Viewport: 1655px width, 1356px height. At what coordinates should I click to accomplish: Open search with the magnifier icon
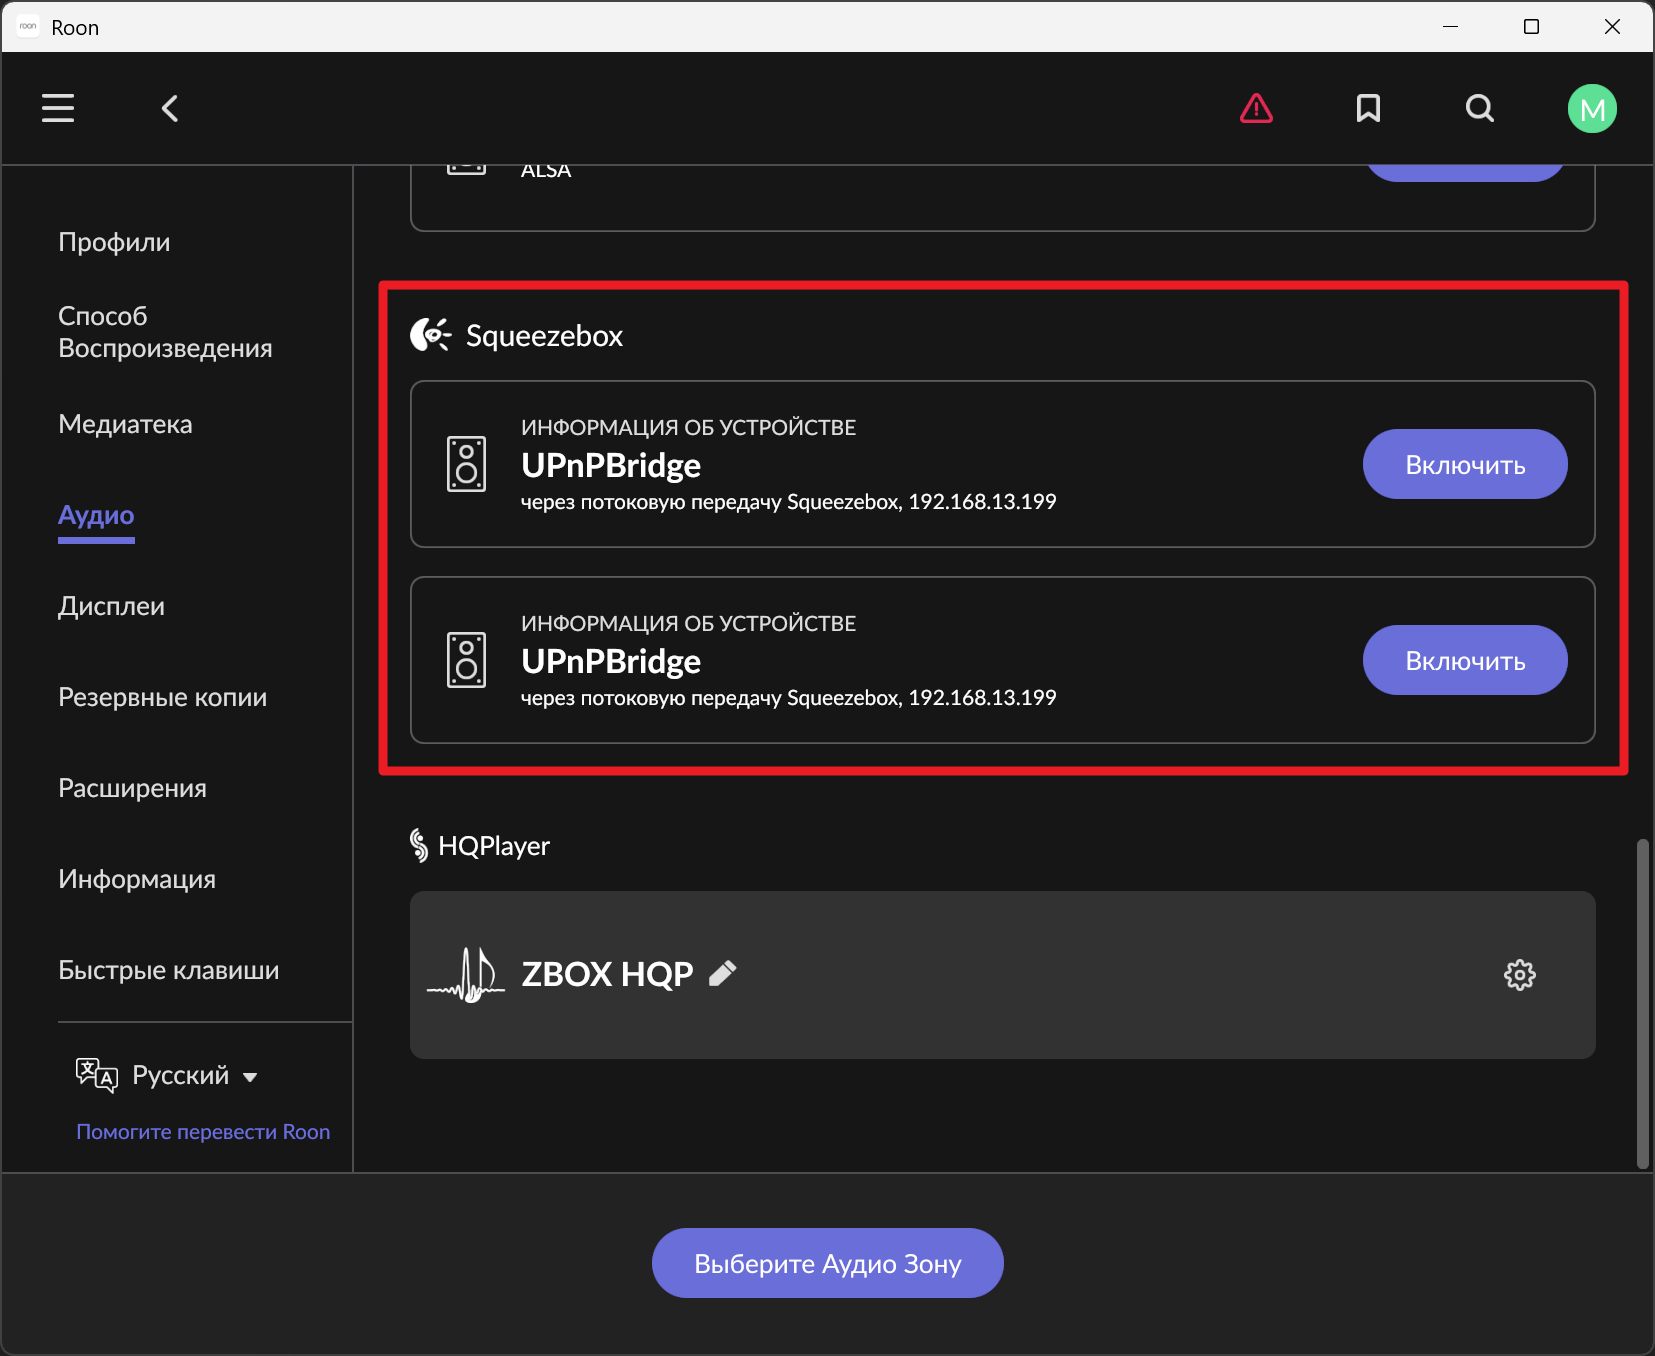coord(1480,108)
